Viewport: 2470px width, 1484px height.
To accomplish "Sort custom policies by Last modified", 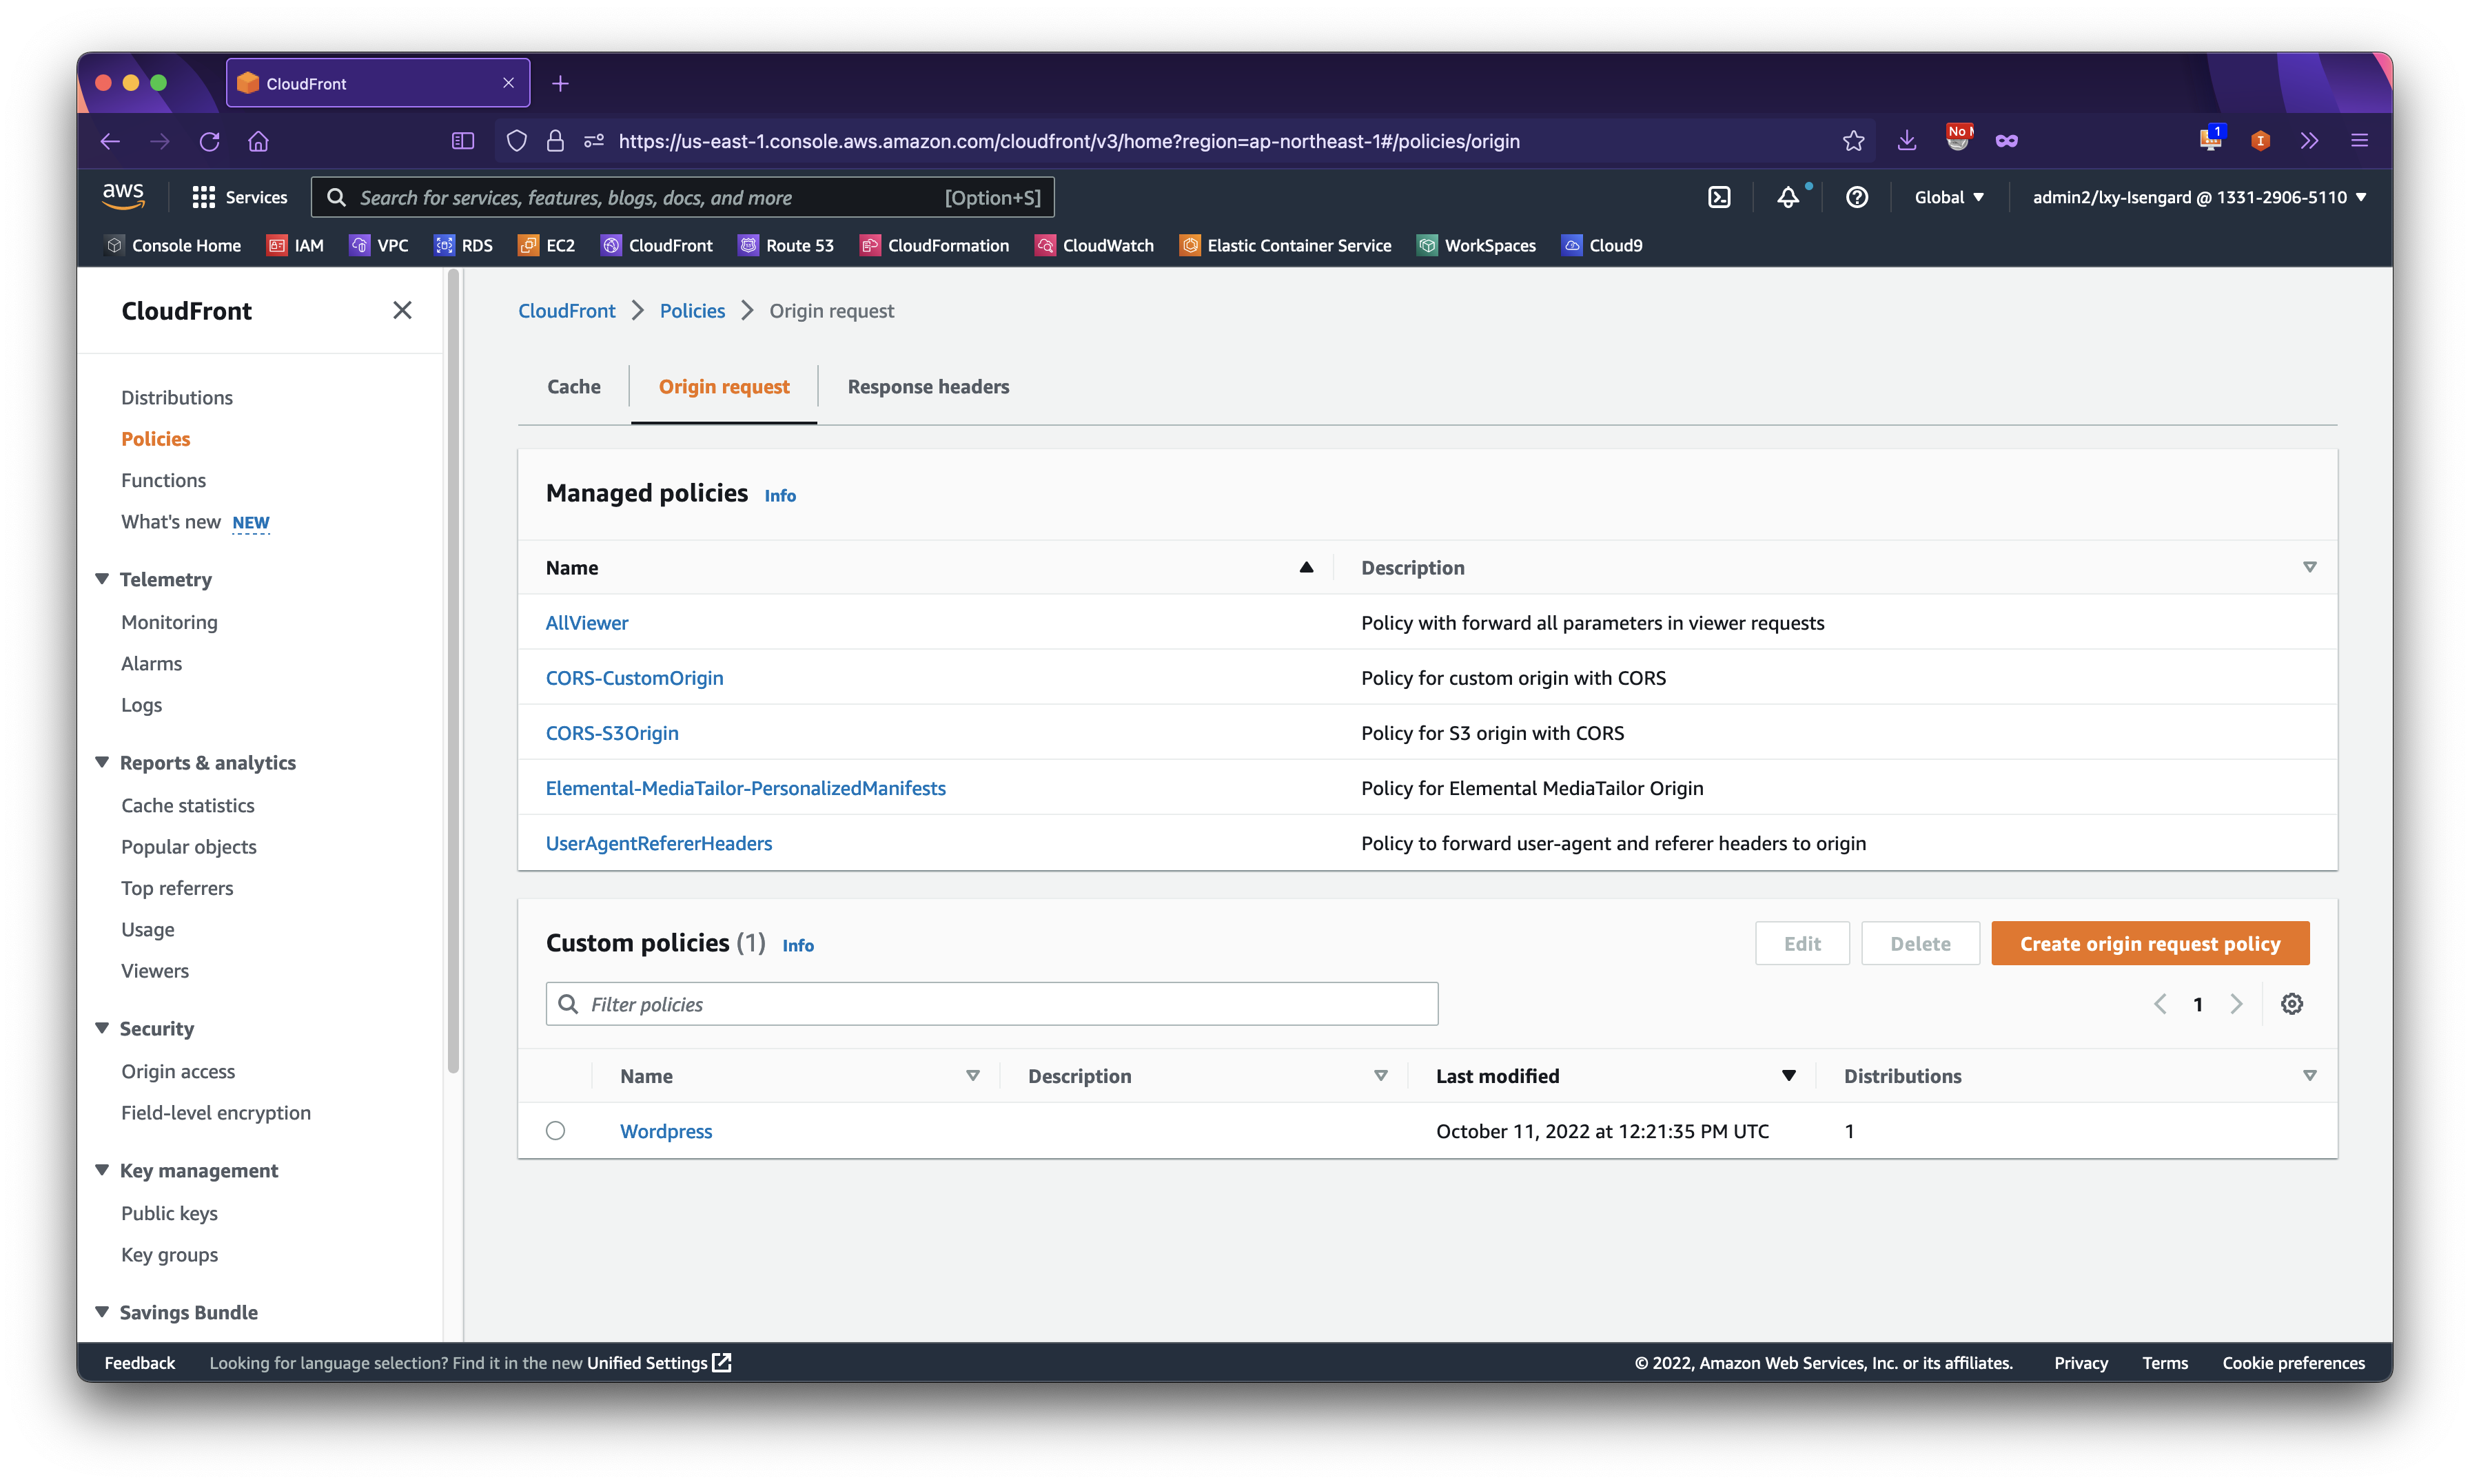I will coord(1788,1076).
